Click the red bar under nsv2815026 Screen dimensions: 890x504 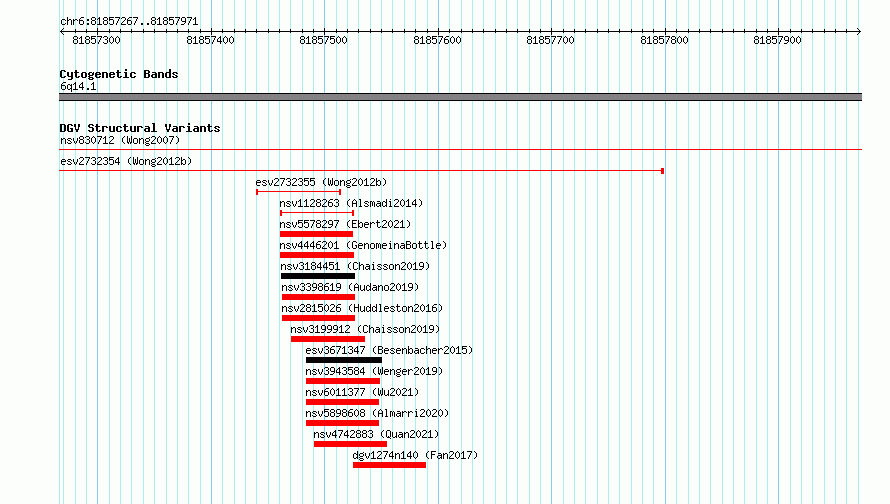[x=318, y=318]
